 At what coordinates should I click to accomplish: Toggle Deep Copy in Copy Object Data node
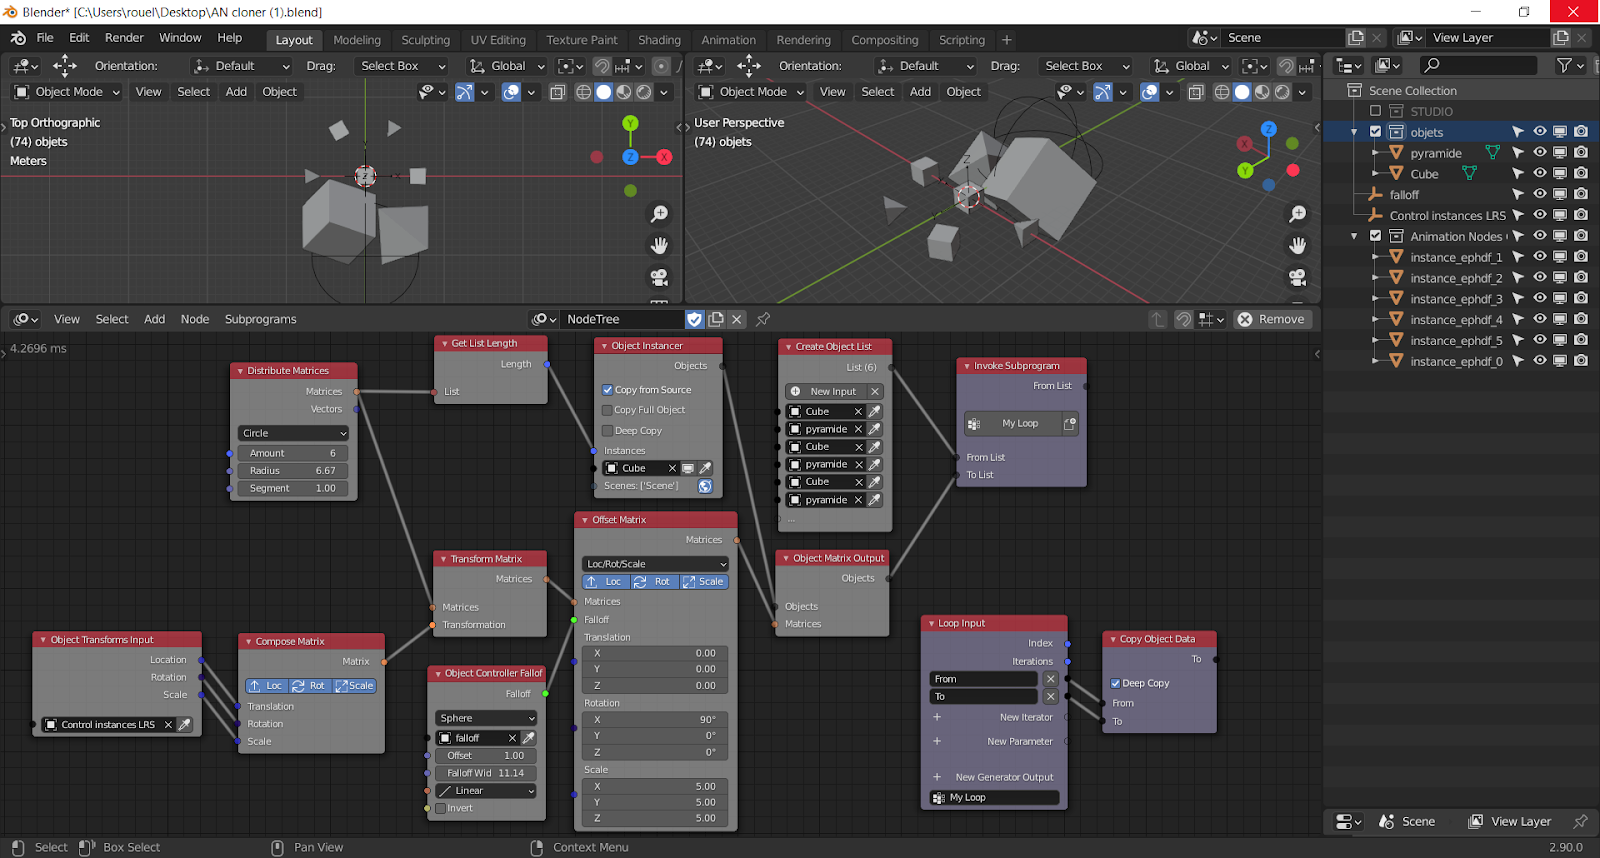tap(1115, 683)
